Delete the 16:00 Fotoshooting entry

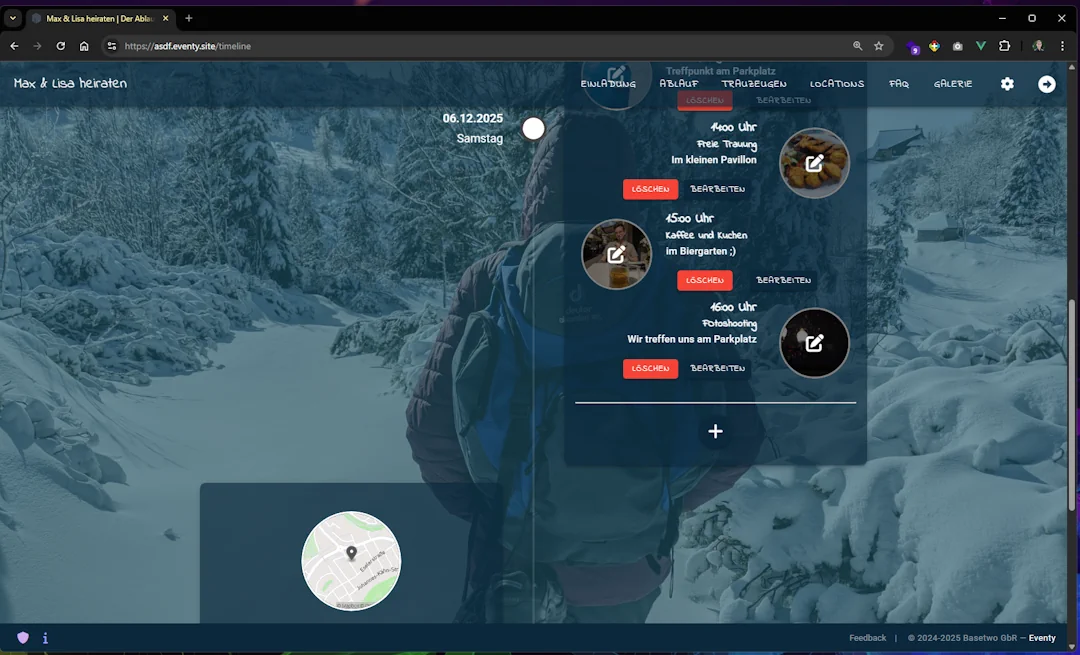pyautogui.click(x=650, y=368)
